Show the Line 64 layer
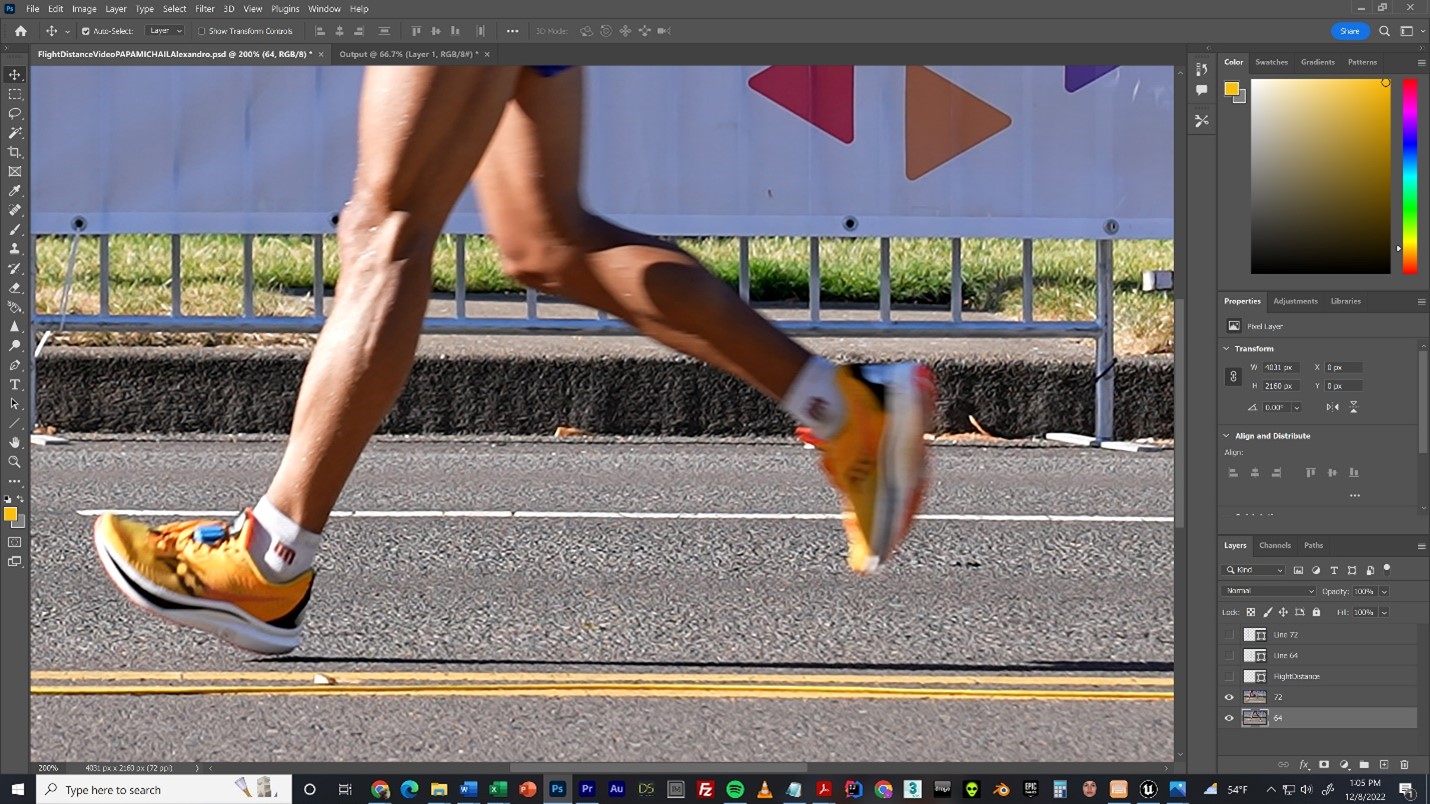The height and width of the screenshot is (804, 1430). point(1229,656)
